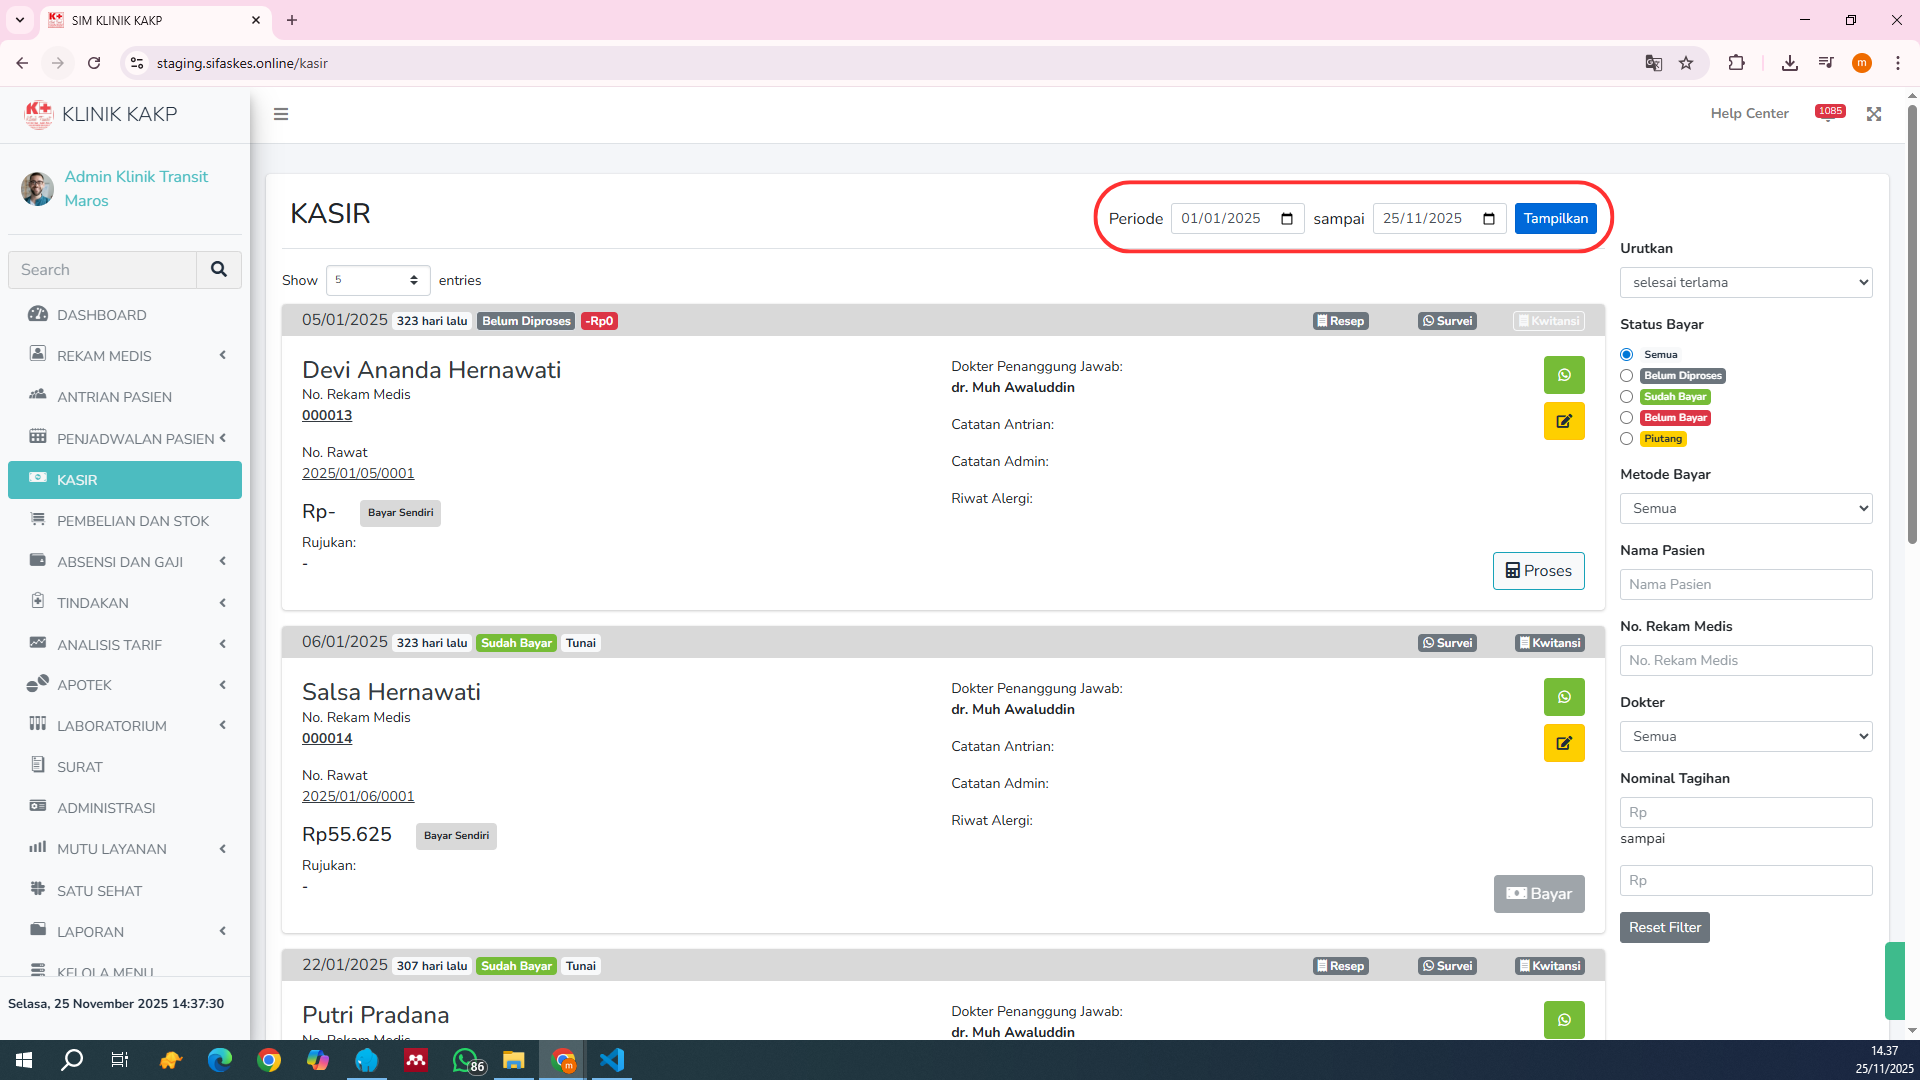Select the Belum Diproses status radio
Viewport: 1920px width, 1080px height.
point(1626,376)
